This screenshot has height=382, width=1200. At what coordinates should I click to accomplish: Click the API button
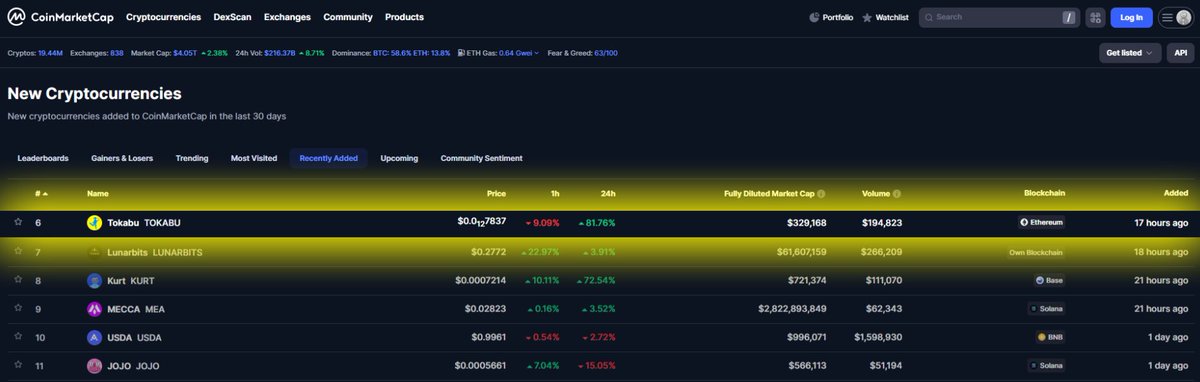pos(1180,52)
